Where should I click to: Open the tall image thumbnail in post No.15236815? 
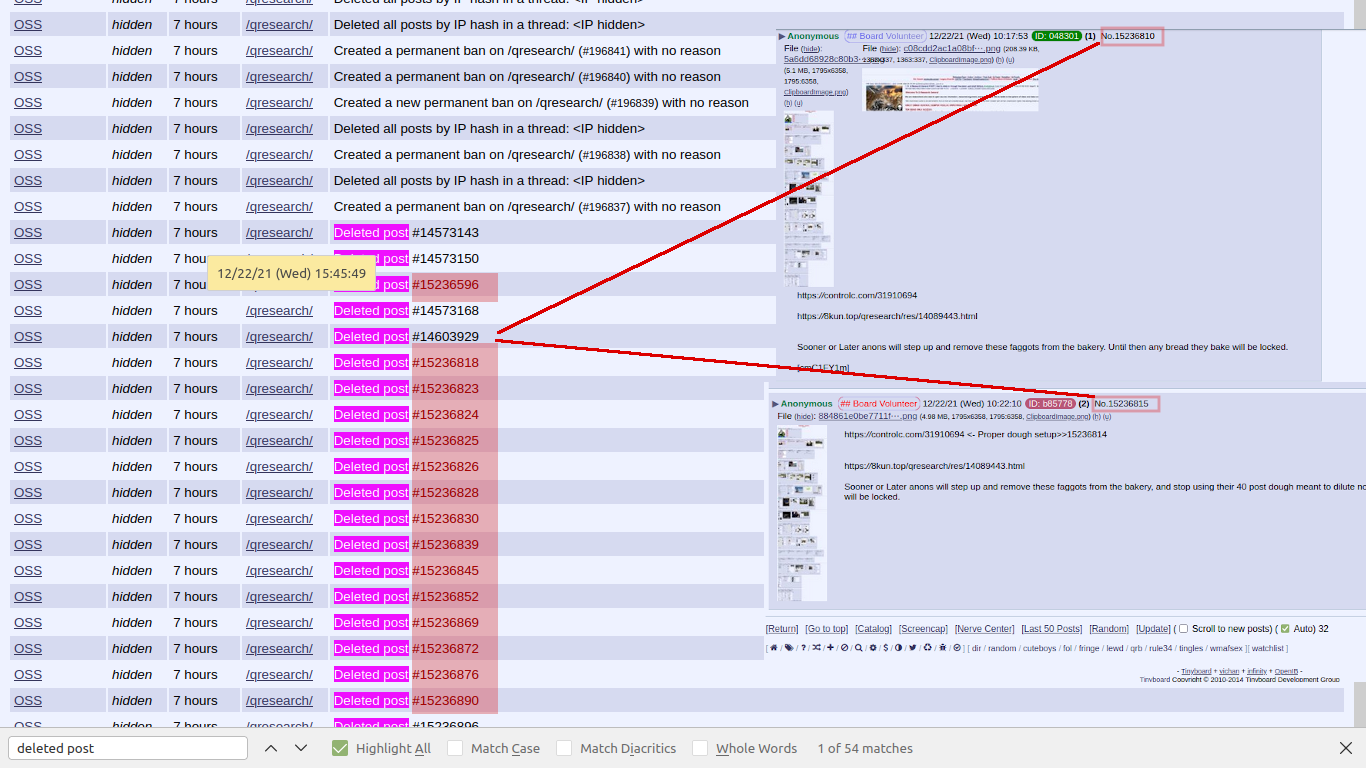tap(802, 513)
